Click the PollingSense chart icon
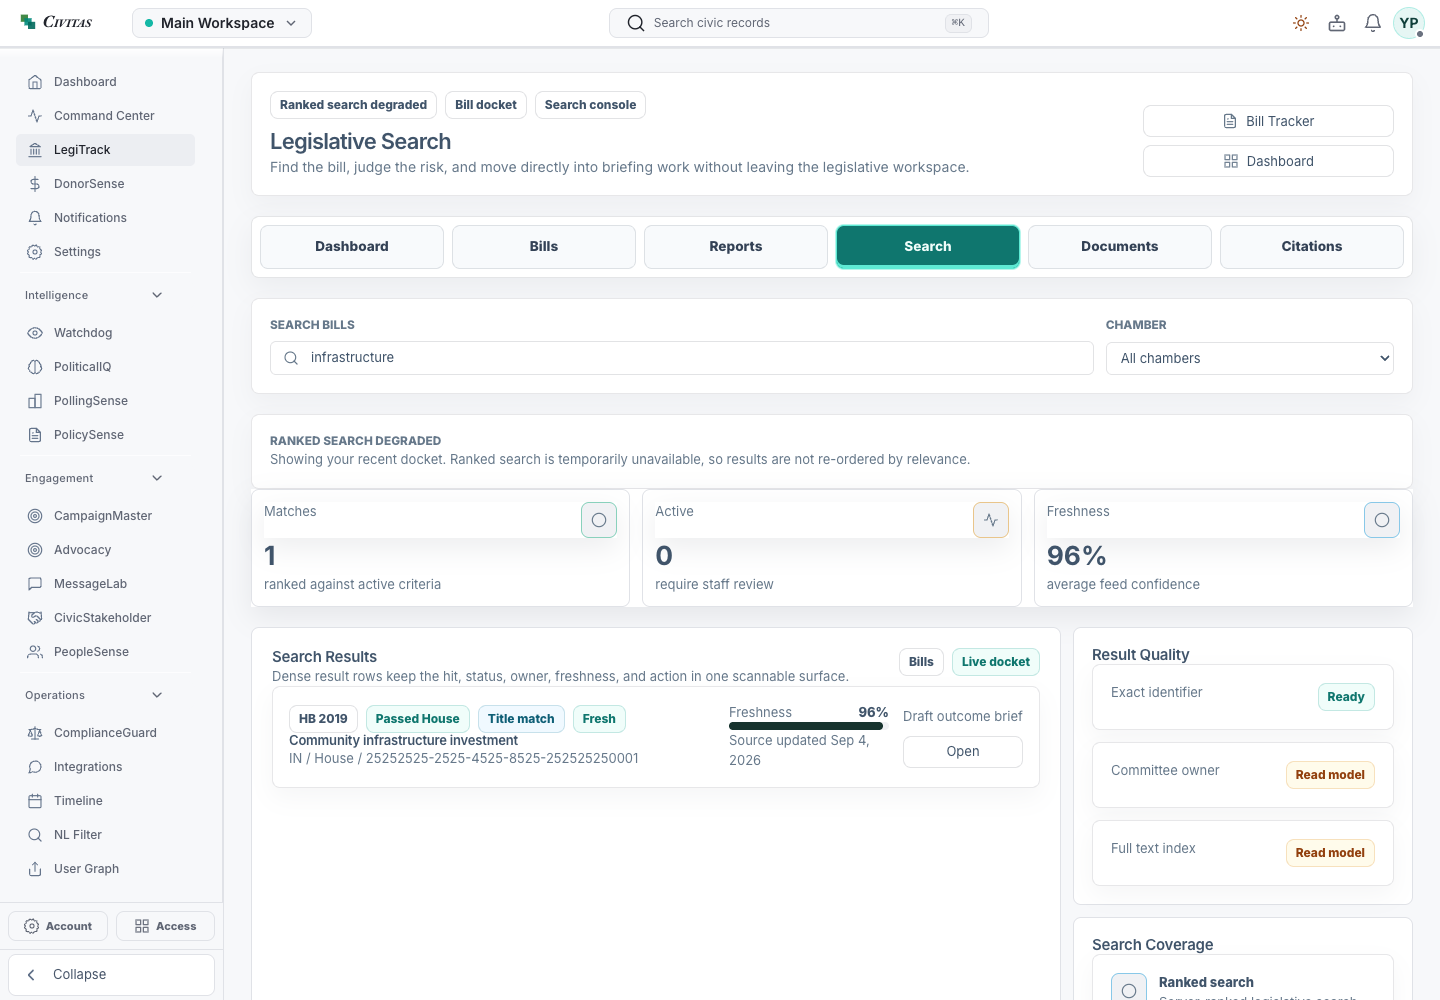1440x1000 pixels. click(35, 401)
